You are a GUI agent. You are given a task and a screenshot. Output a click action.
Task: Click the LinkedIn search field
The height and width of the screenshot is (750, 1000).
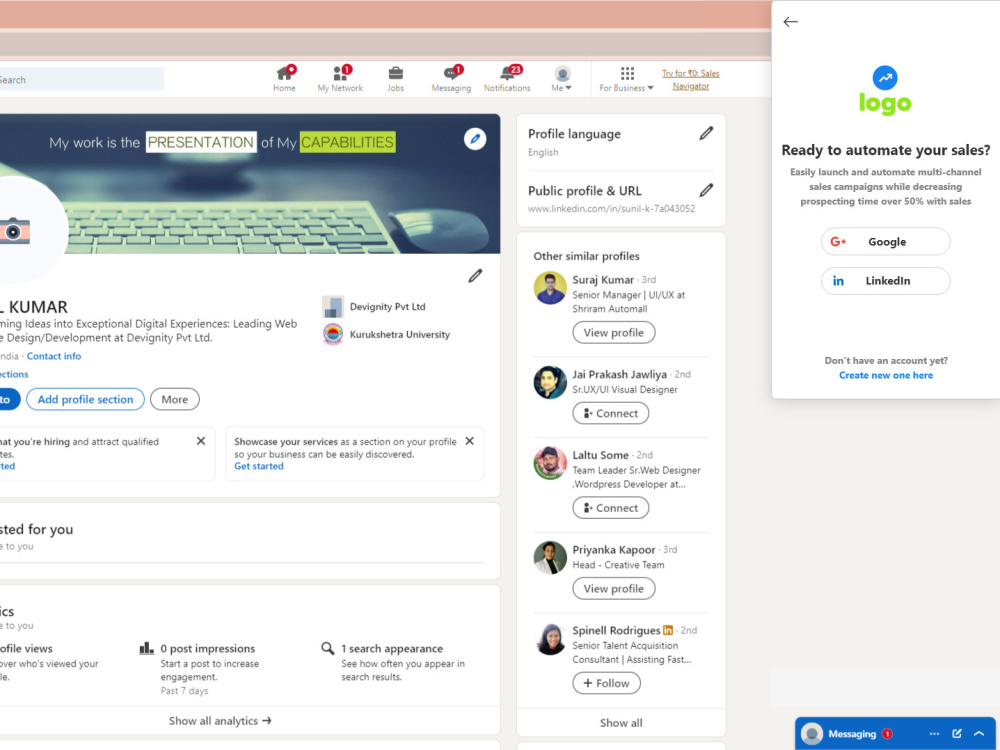80,80
